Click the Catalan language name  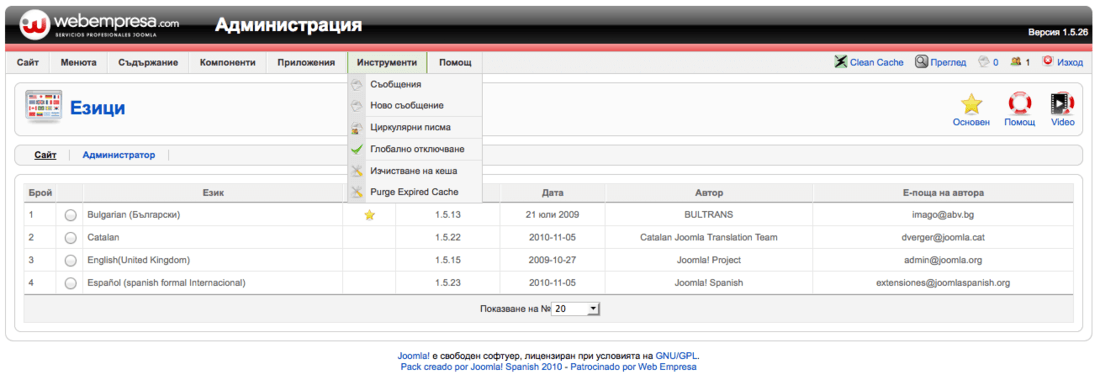pos(104,238)
